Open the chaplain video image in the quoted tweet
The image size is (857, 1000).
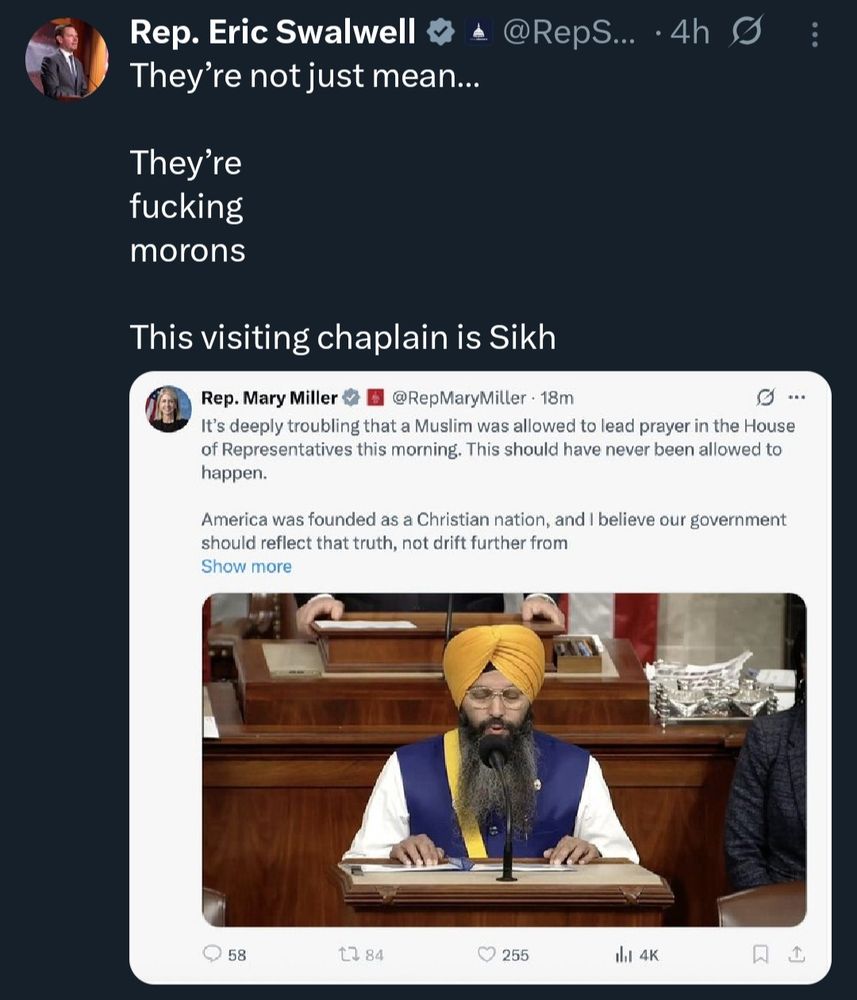pos(504,760)
